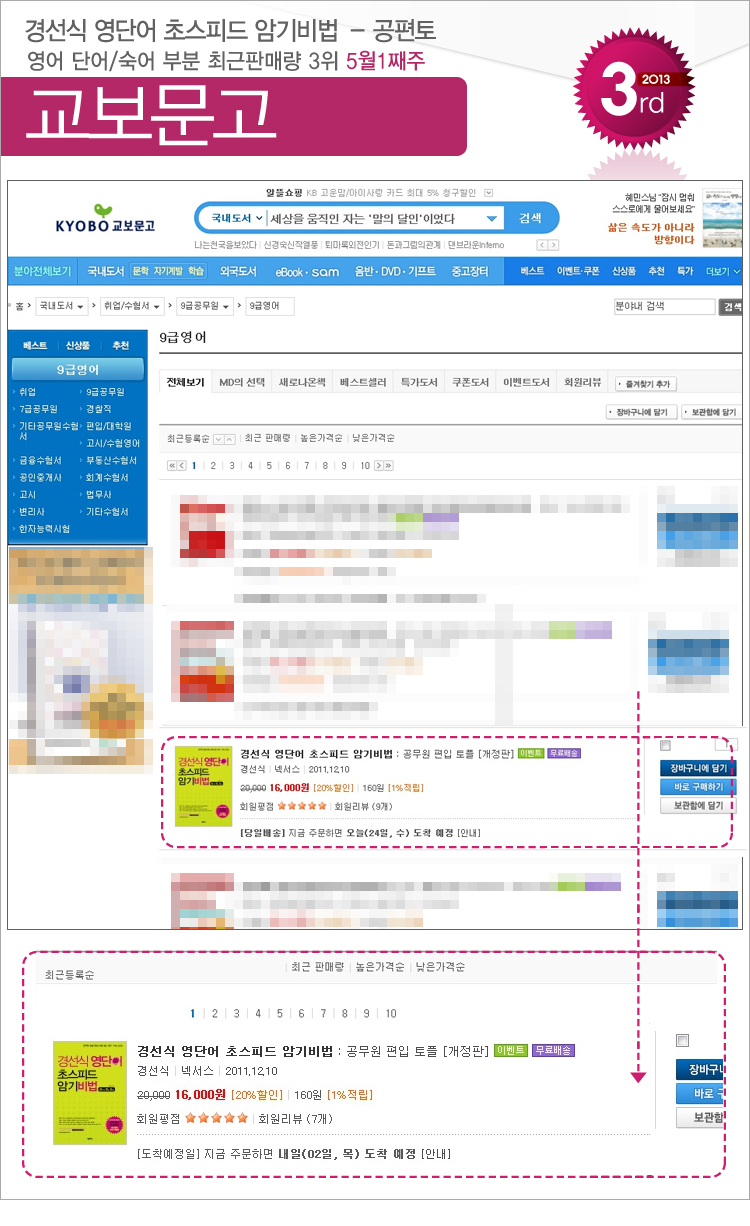The height and width of the screenshot is (1226, 750).
Task: Click the banner ad image beside 혜민스님 text
Action: (x=721, y=219)
